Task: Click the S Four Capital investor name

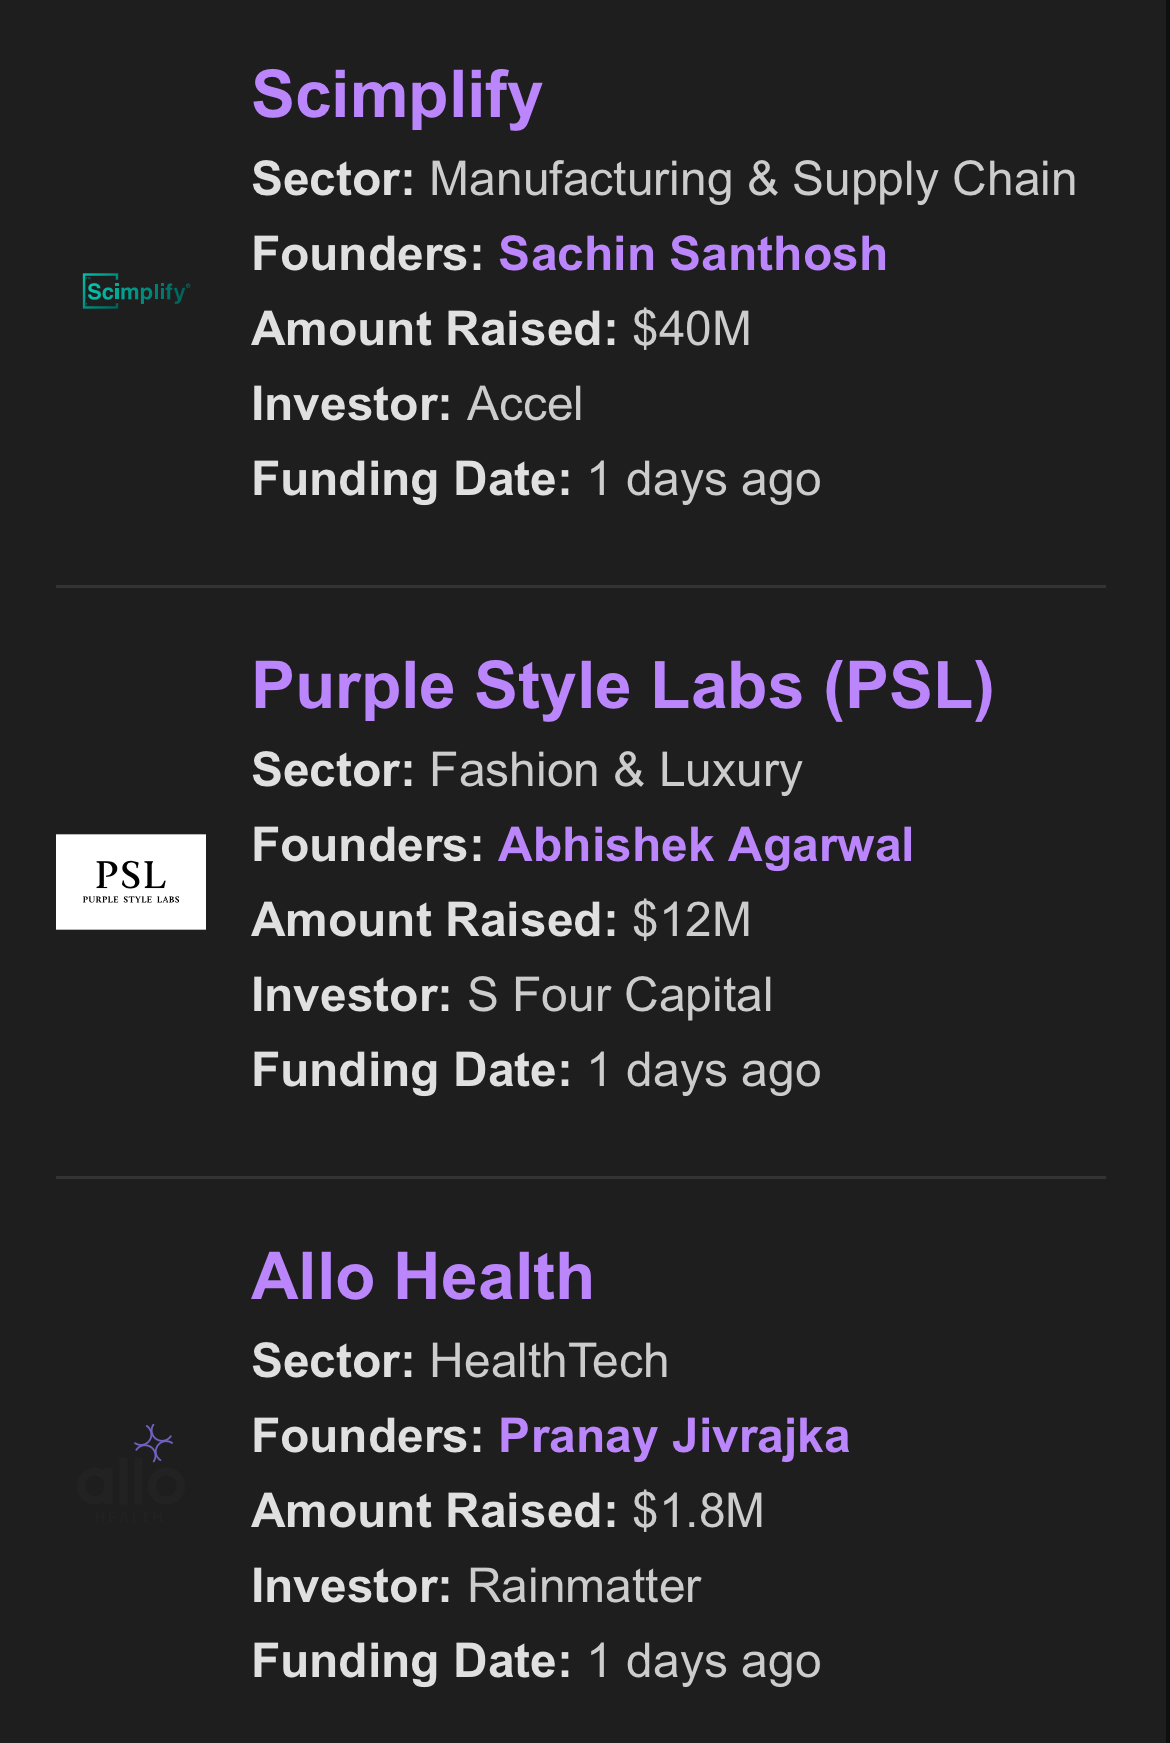Action: pos(620,996)
